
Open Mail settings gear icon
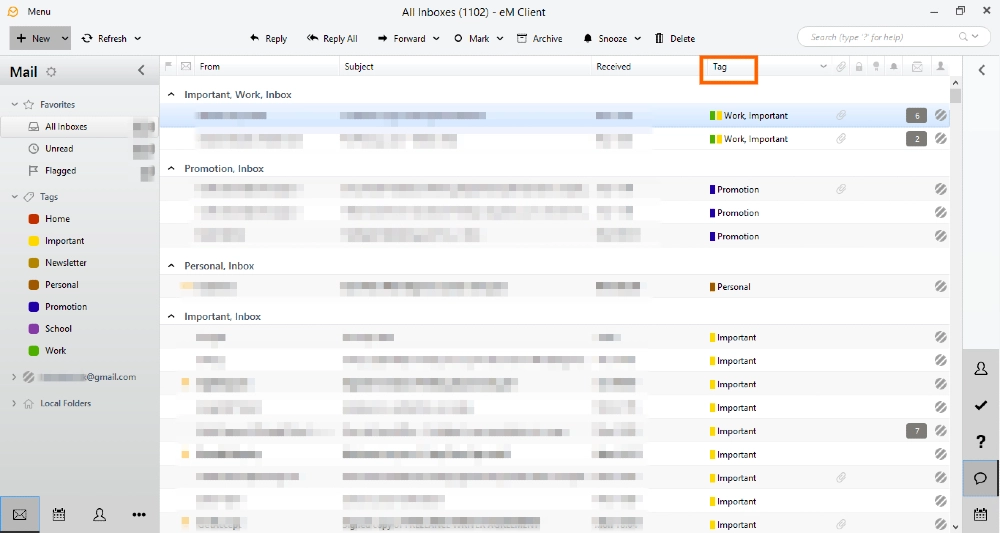(x=51, y=71)
